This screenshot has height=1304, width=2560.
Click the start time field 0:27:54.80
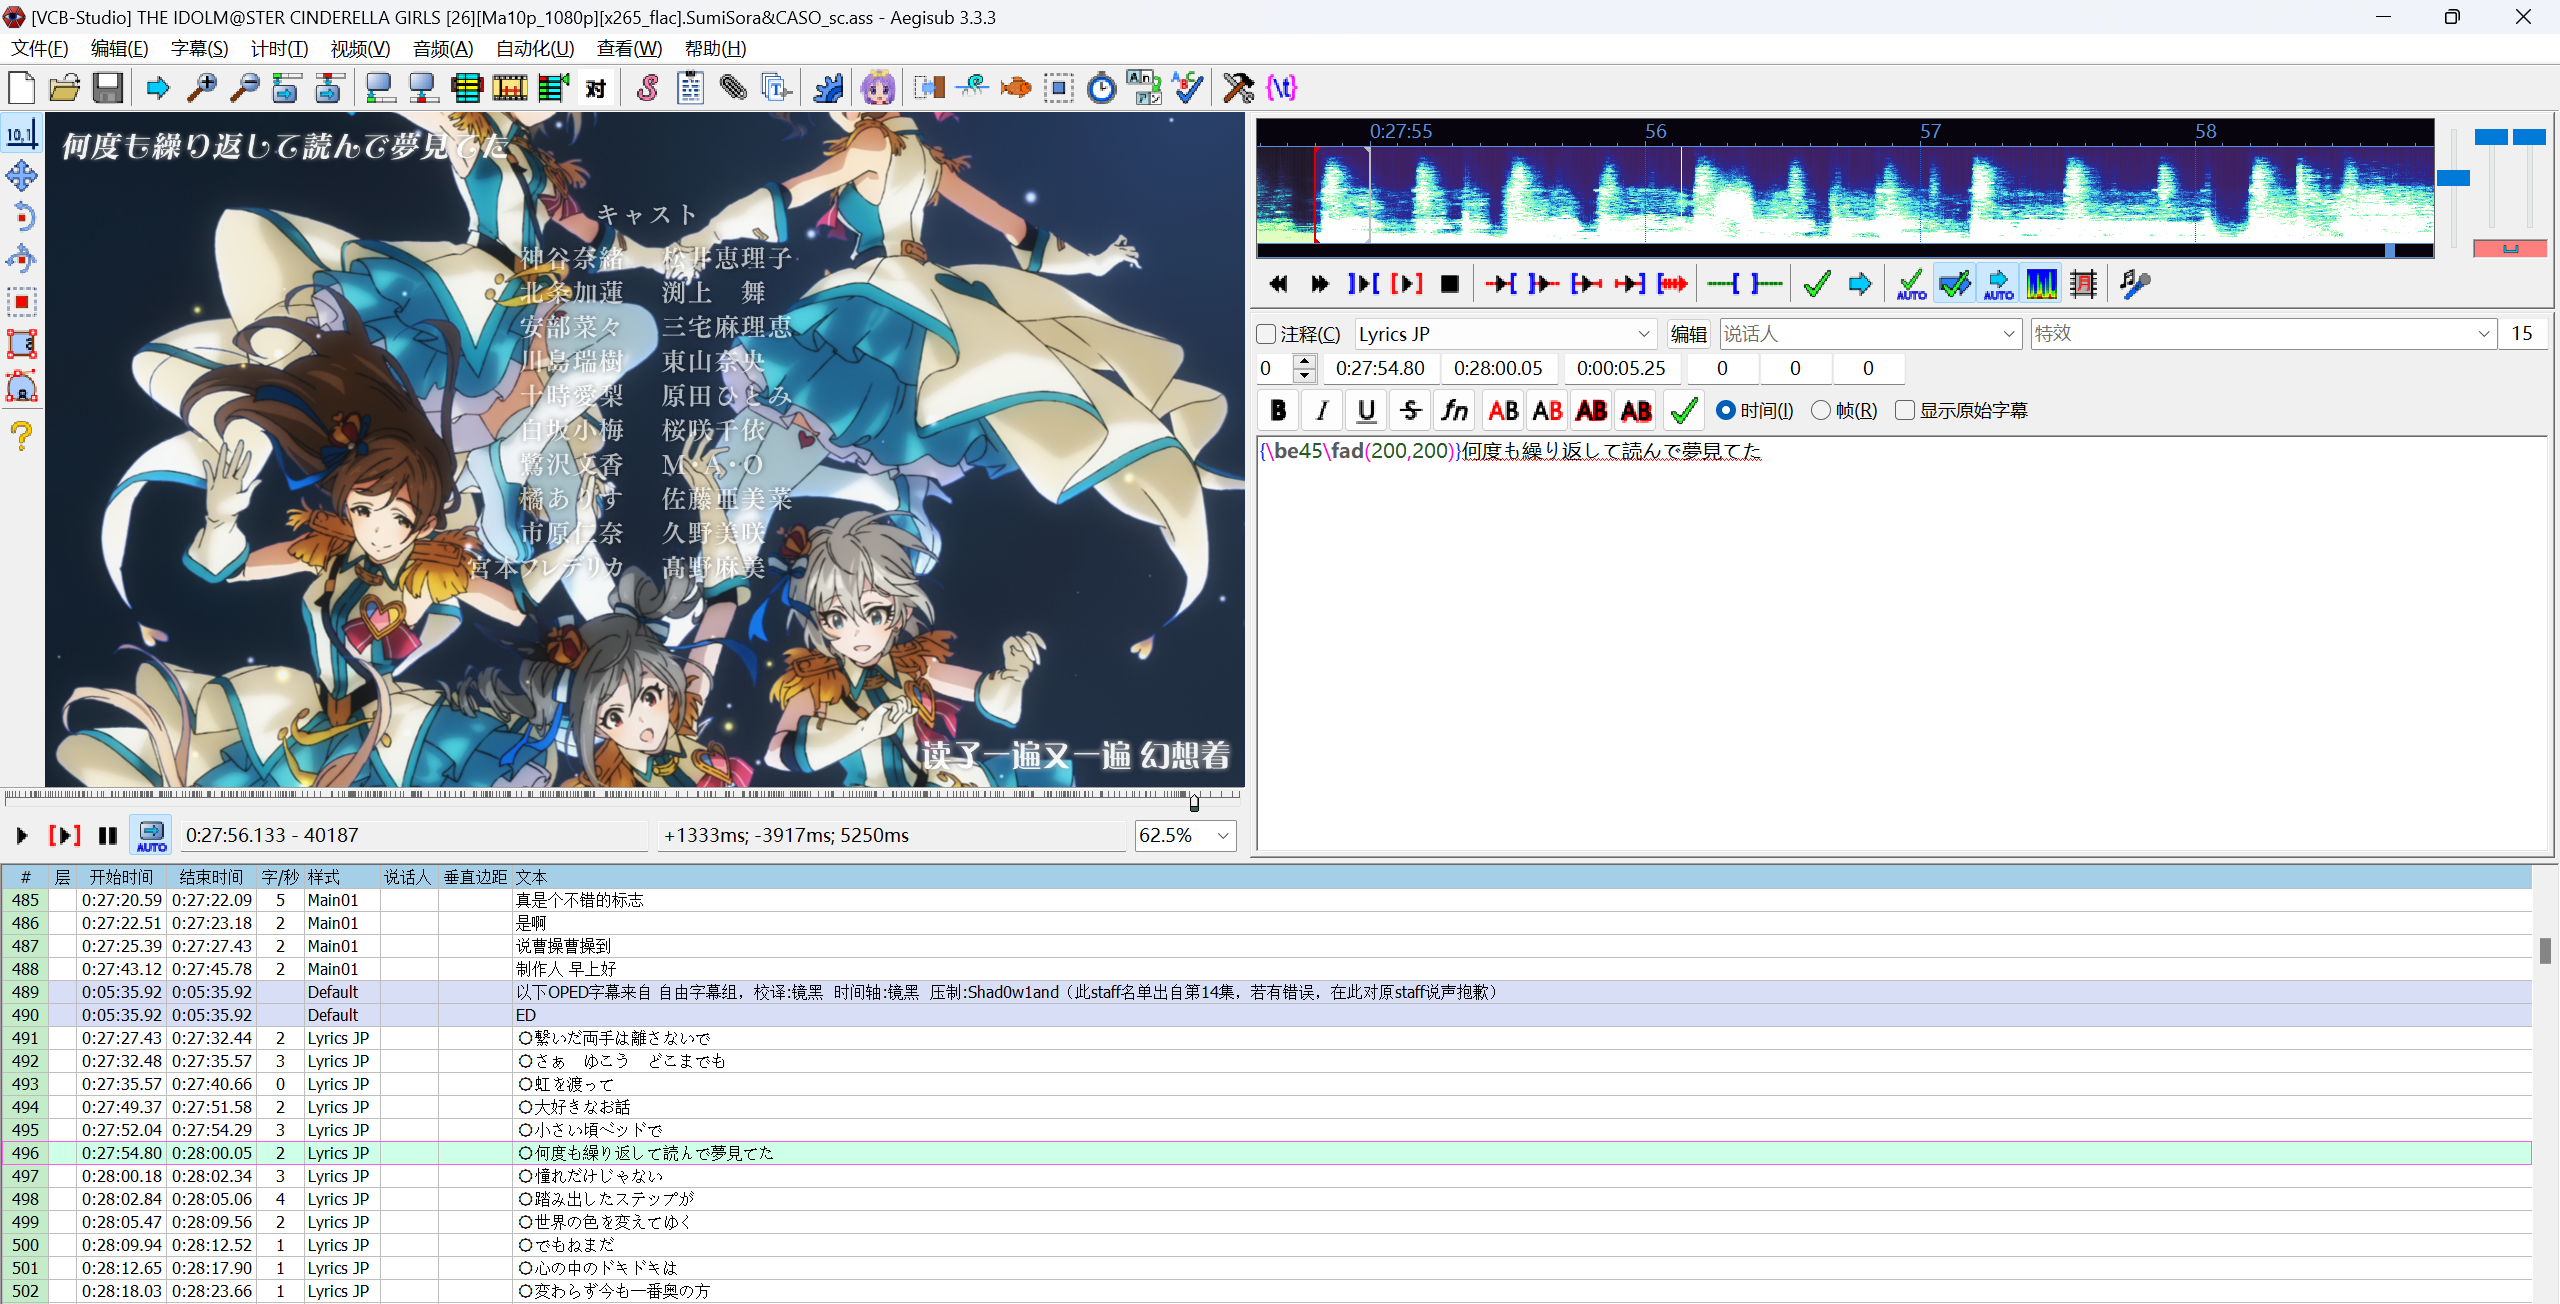pyautogui.click(x=1381, y=368)
